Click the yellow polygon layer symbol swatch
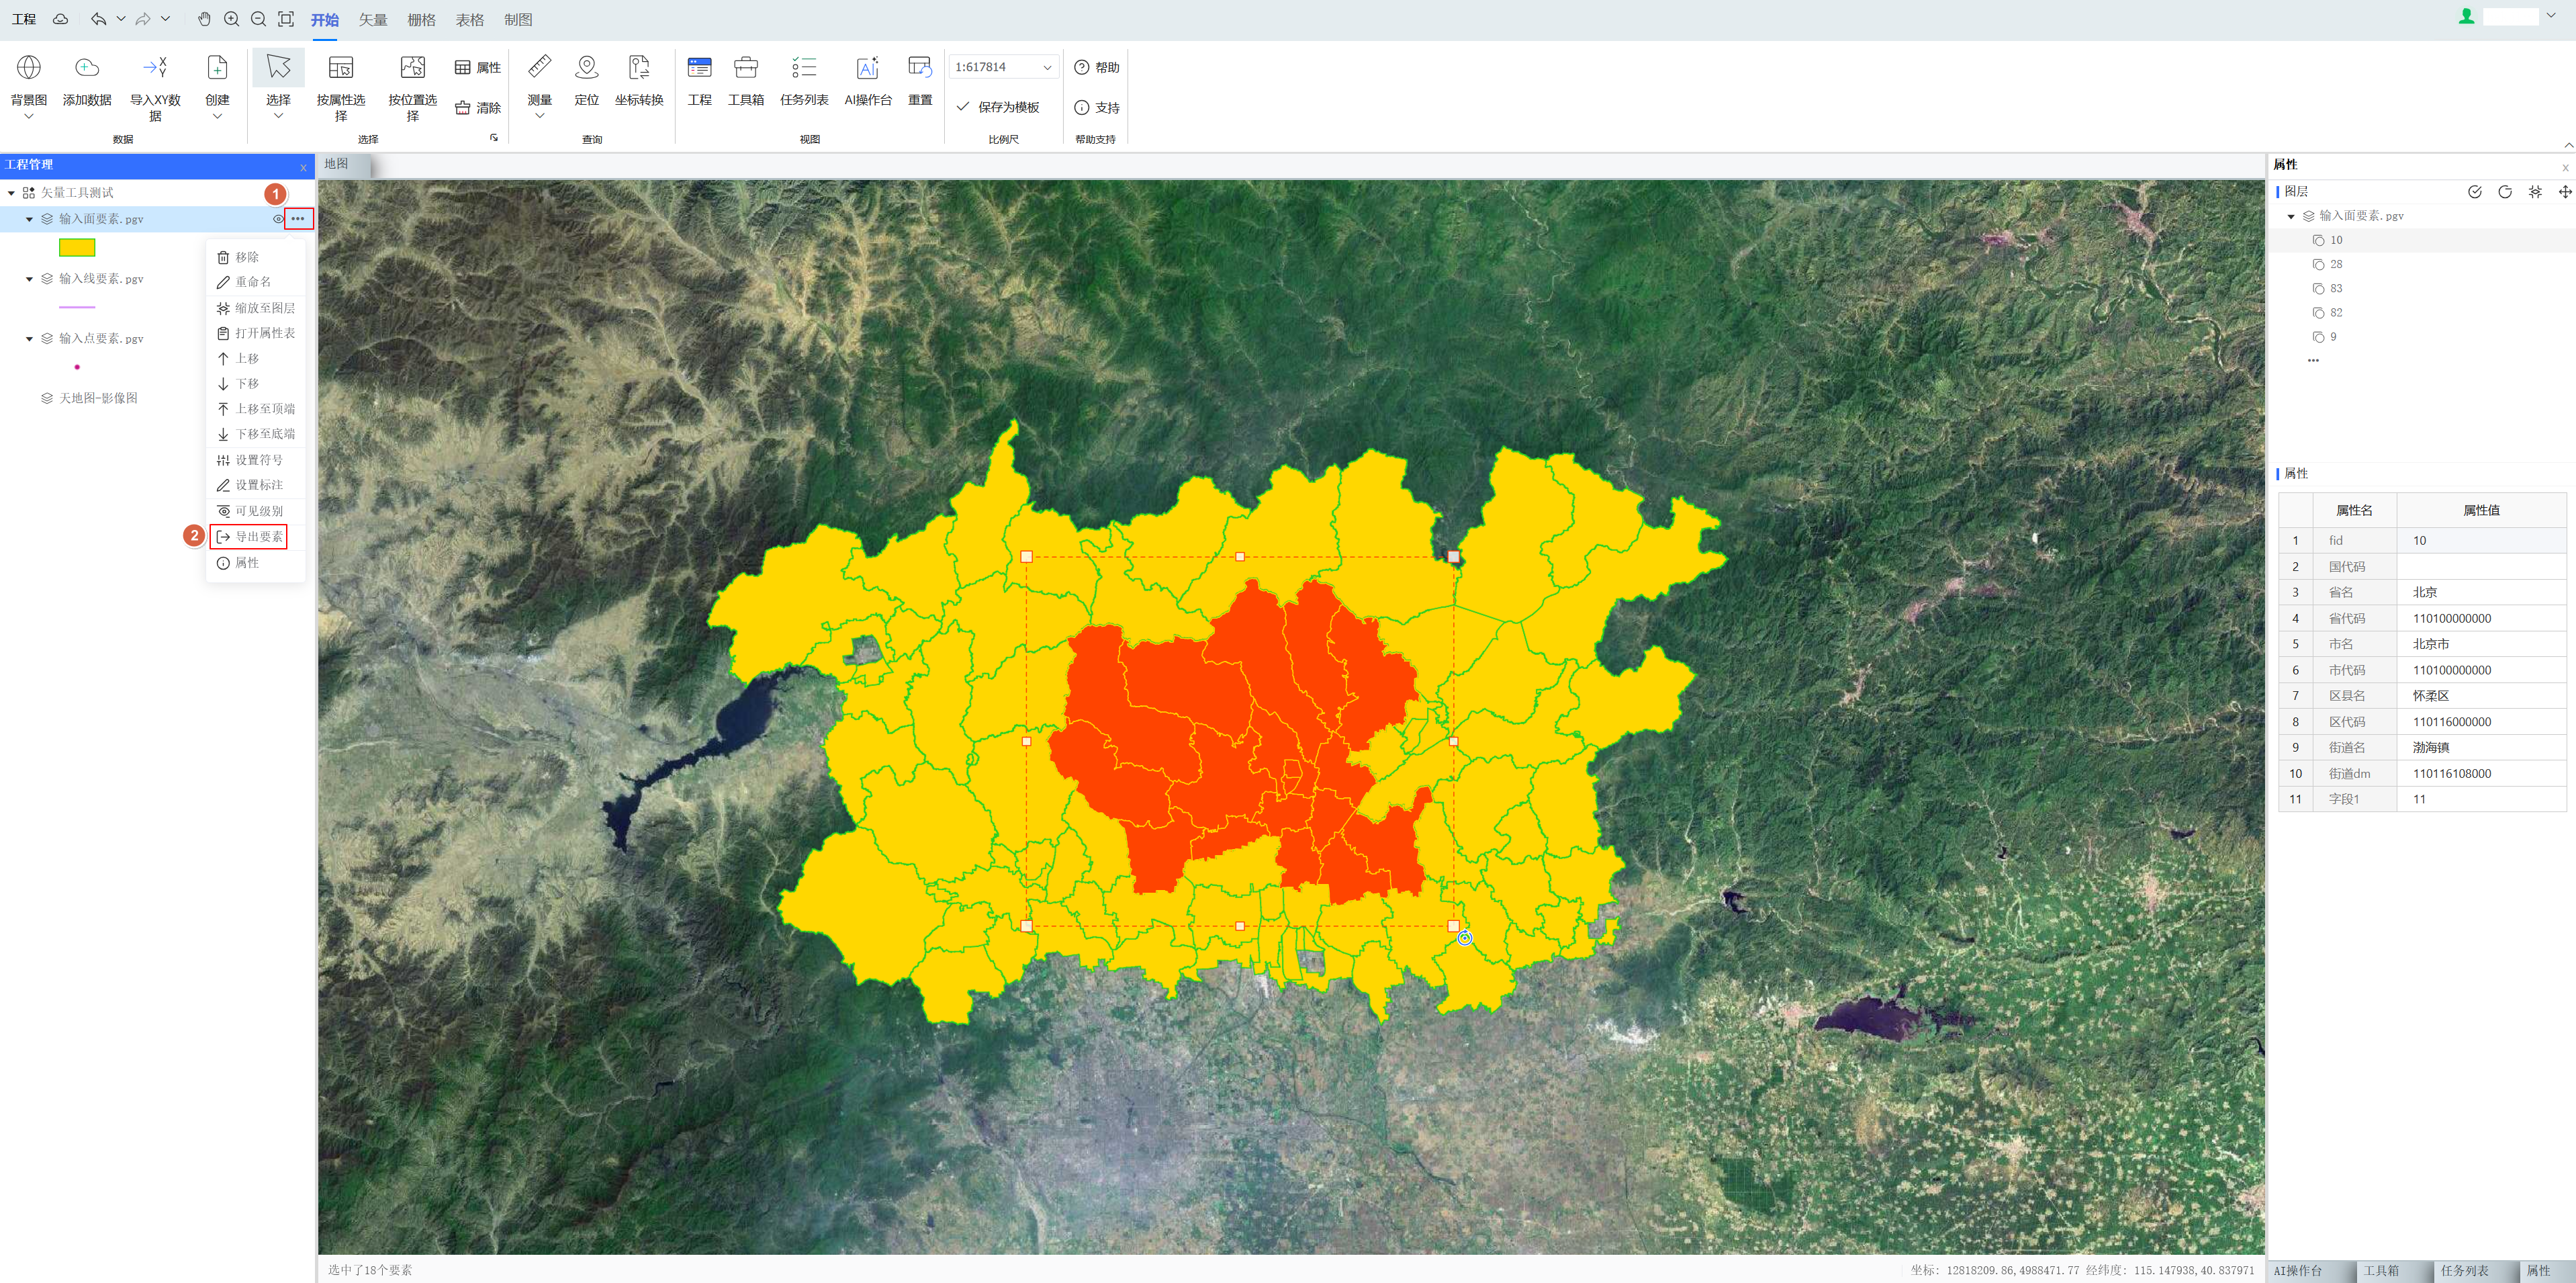The height and width of the screenshot is (1283, 2576). [x=77, y=248]
